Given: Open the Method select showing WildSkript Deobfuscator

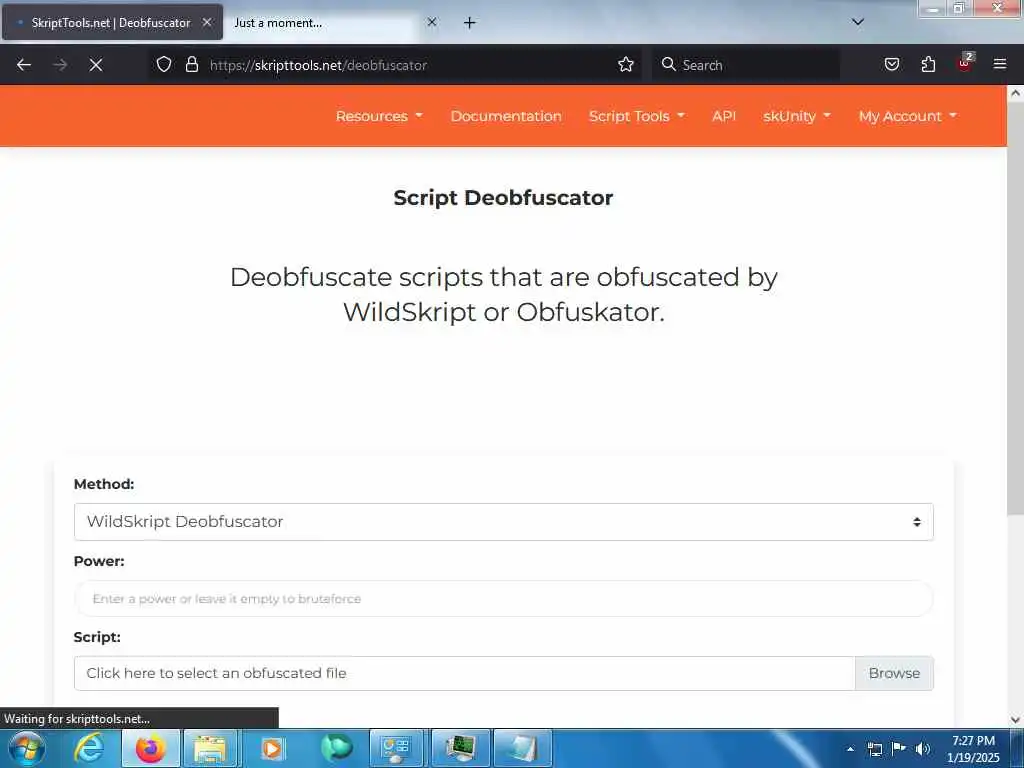Looking at the screenshot, I should pyautogui.click(x=504, y=522).
